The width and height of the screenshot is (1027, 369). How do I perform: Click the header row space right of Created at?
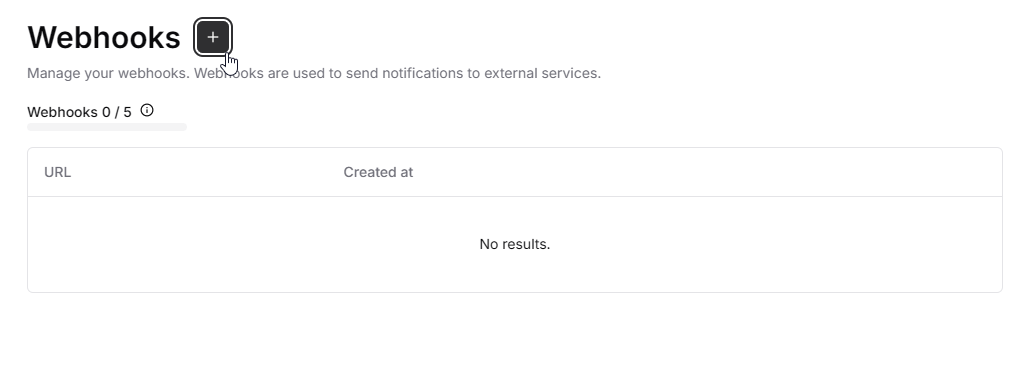(707, 172)
